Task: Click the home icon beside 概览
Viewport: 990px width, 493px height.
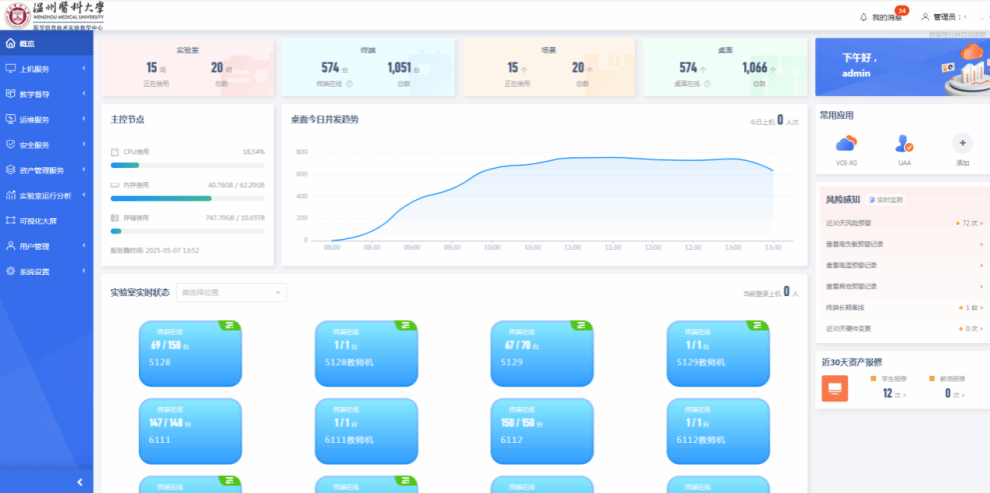Action: [10, 44]
